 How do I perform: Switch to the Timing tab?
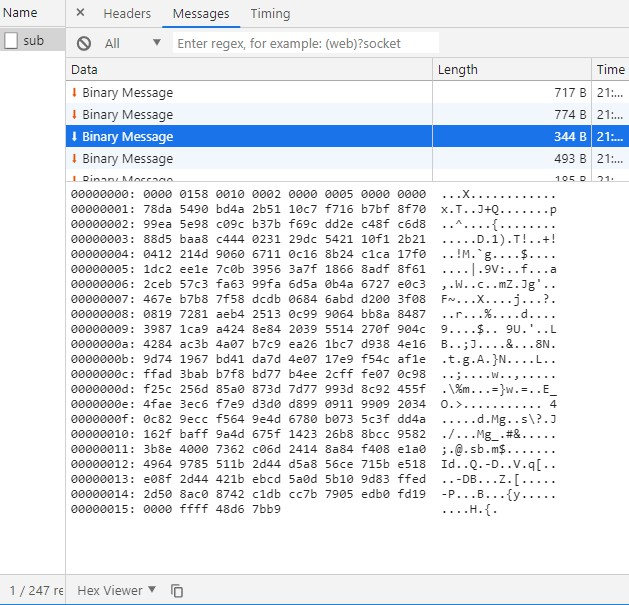pyautogui.click(x=270, y=14)
